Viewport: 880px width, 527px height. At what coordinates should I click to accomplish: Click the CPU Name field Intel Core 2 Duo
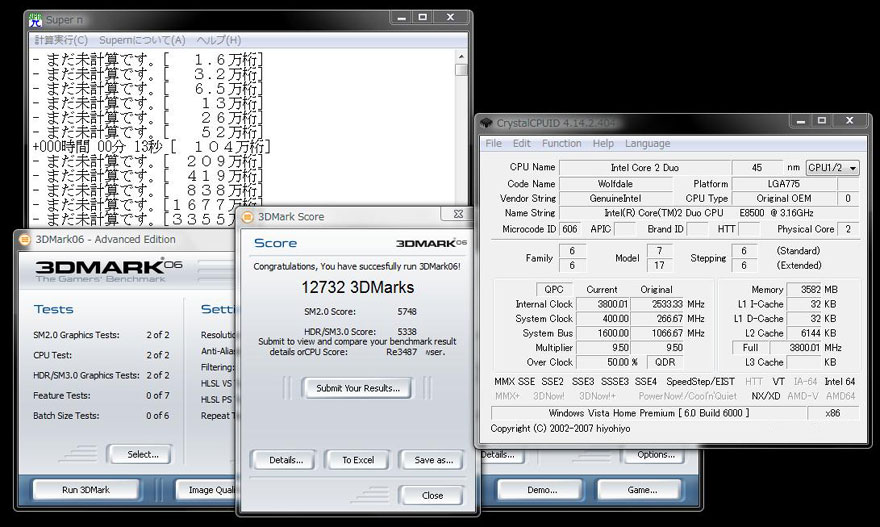point(645,167)
